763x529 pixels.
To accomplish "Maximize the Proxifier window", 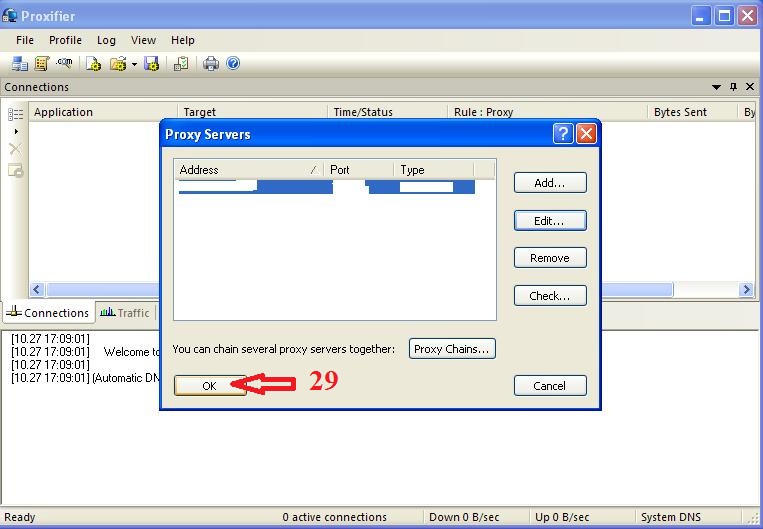I will coord(724,16).
